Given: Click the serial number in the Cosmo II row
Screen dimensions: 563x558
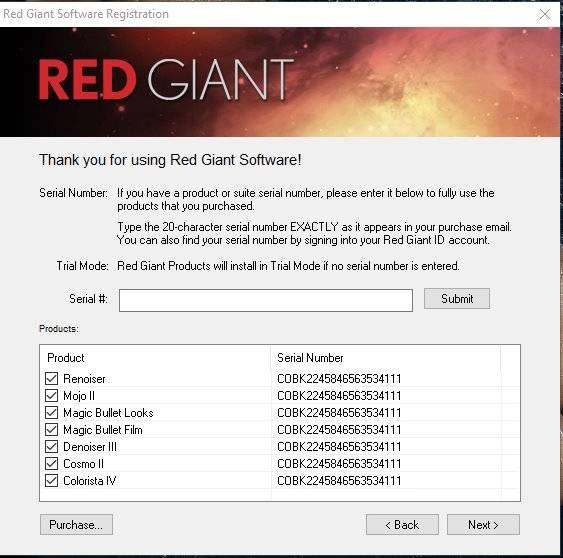Looking at the screenshot, I should [339, 464].
